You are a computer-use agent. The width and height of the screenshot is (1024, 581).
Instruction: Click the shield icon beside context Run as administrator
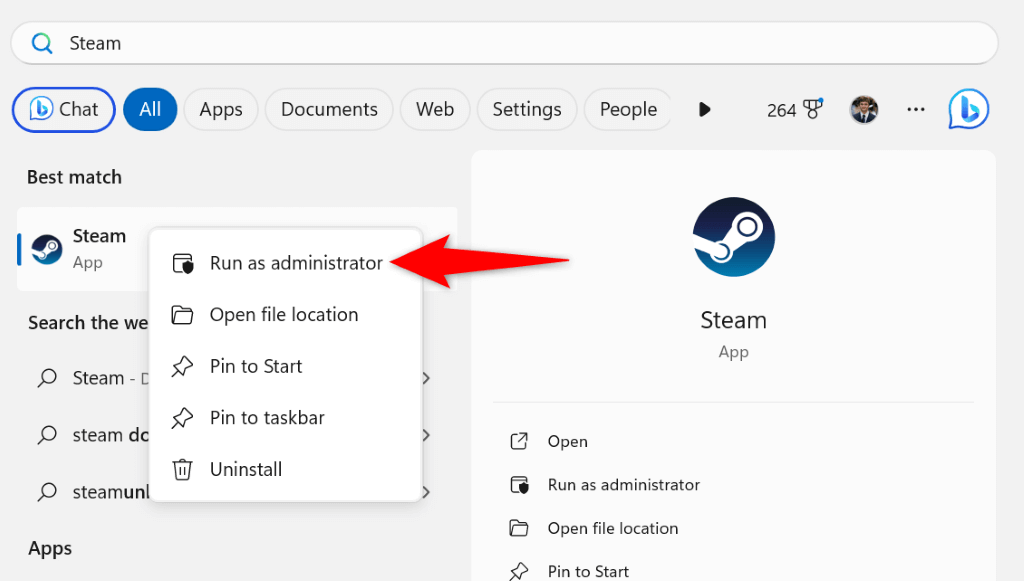pyautogui.click(x=183, y=264)
